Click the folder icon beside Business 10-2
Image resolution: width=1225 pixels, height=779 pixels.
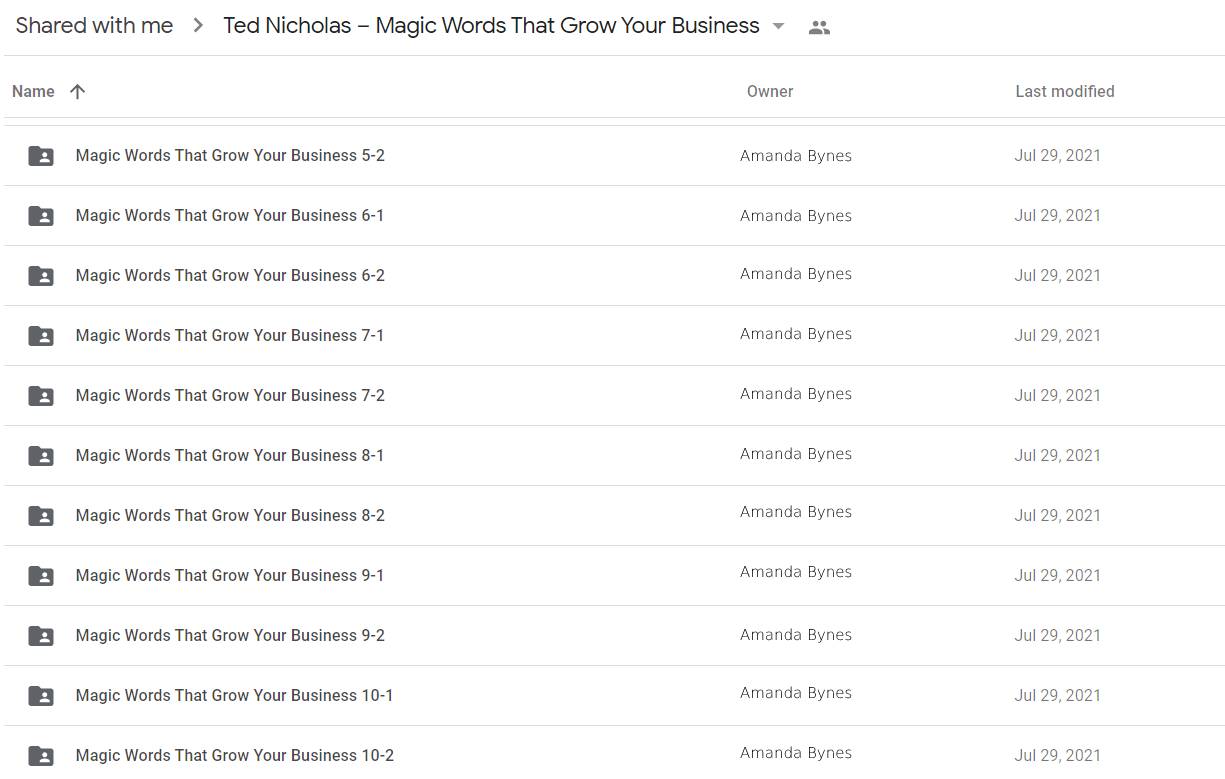click(40, 755)
